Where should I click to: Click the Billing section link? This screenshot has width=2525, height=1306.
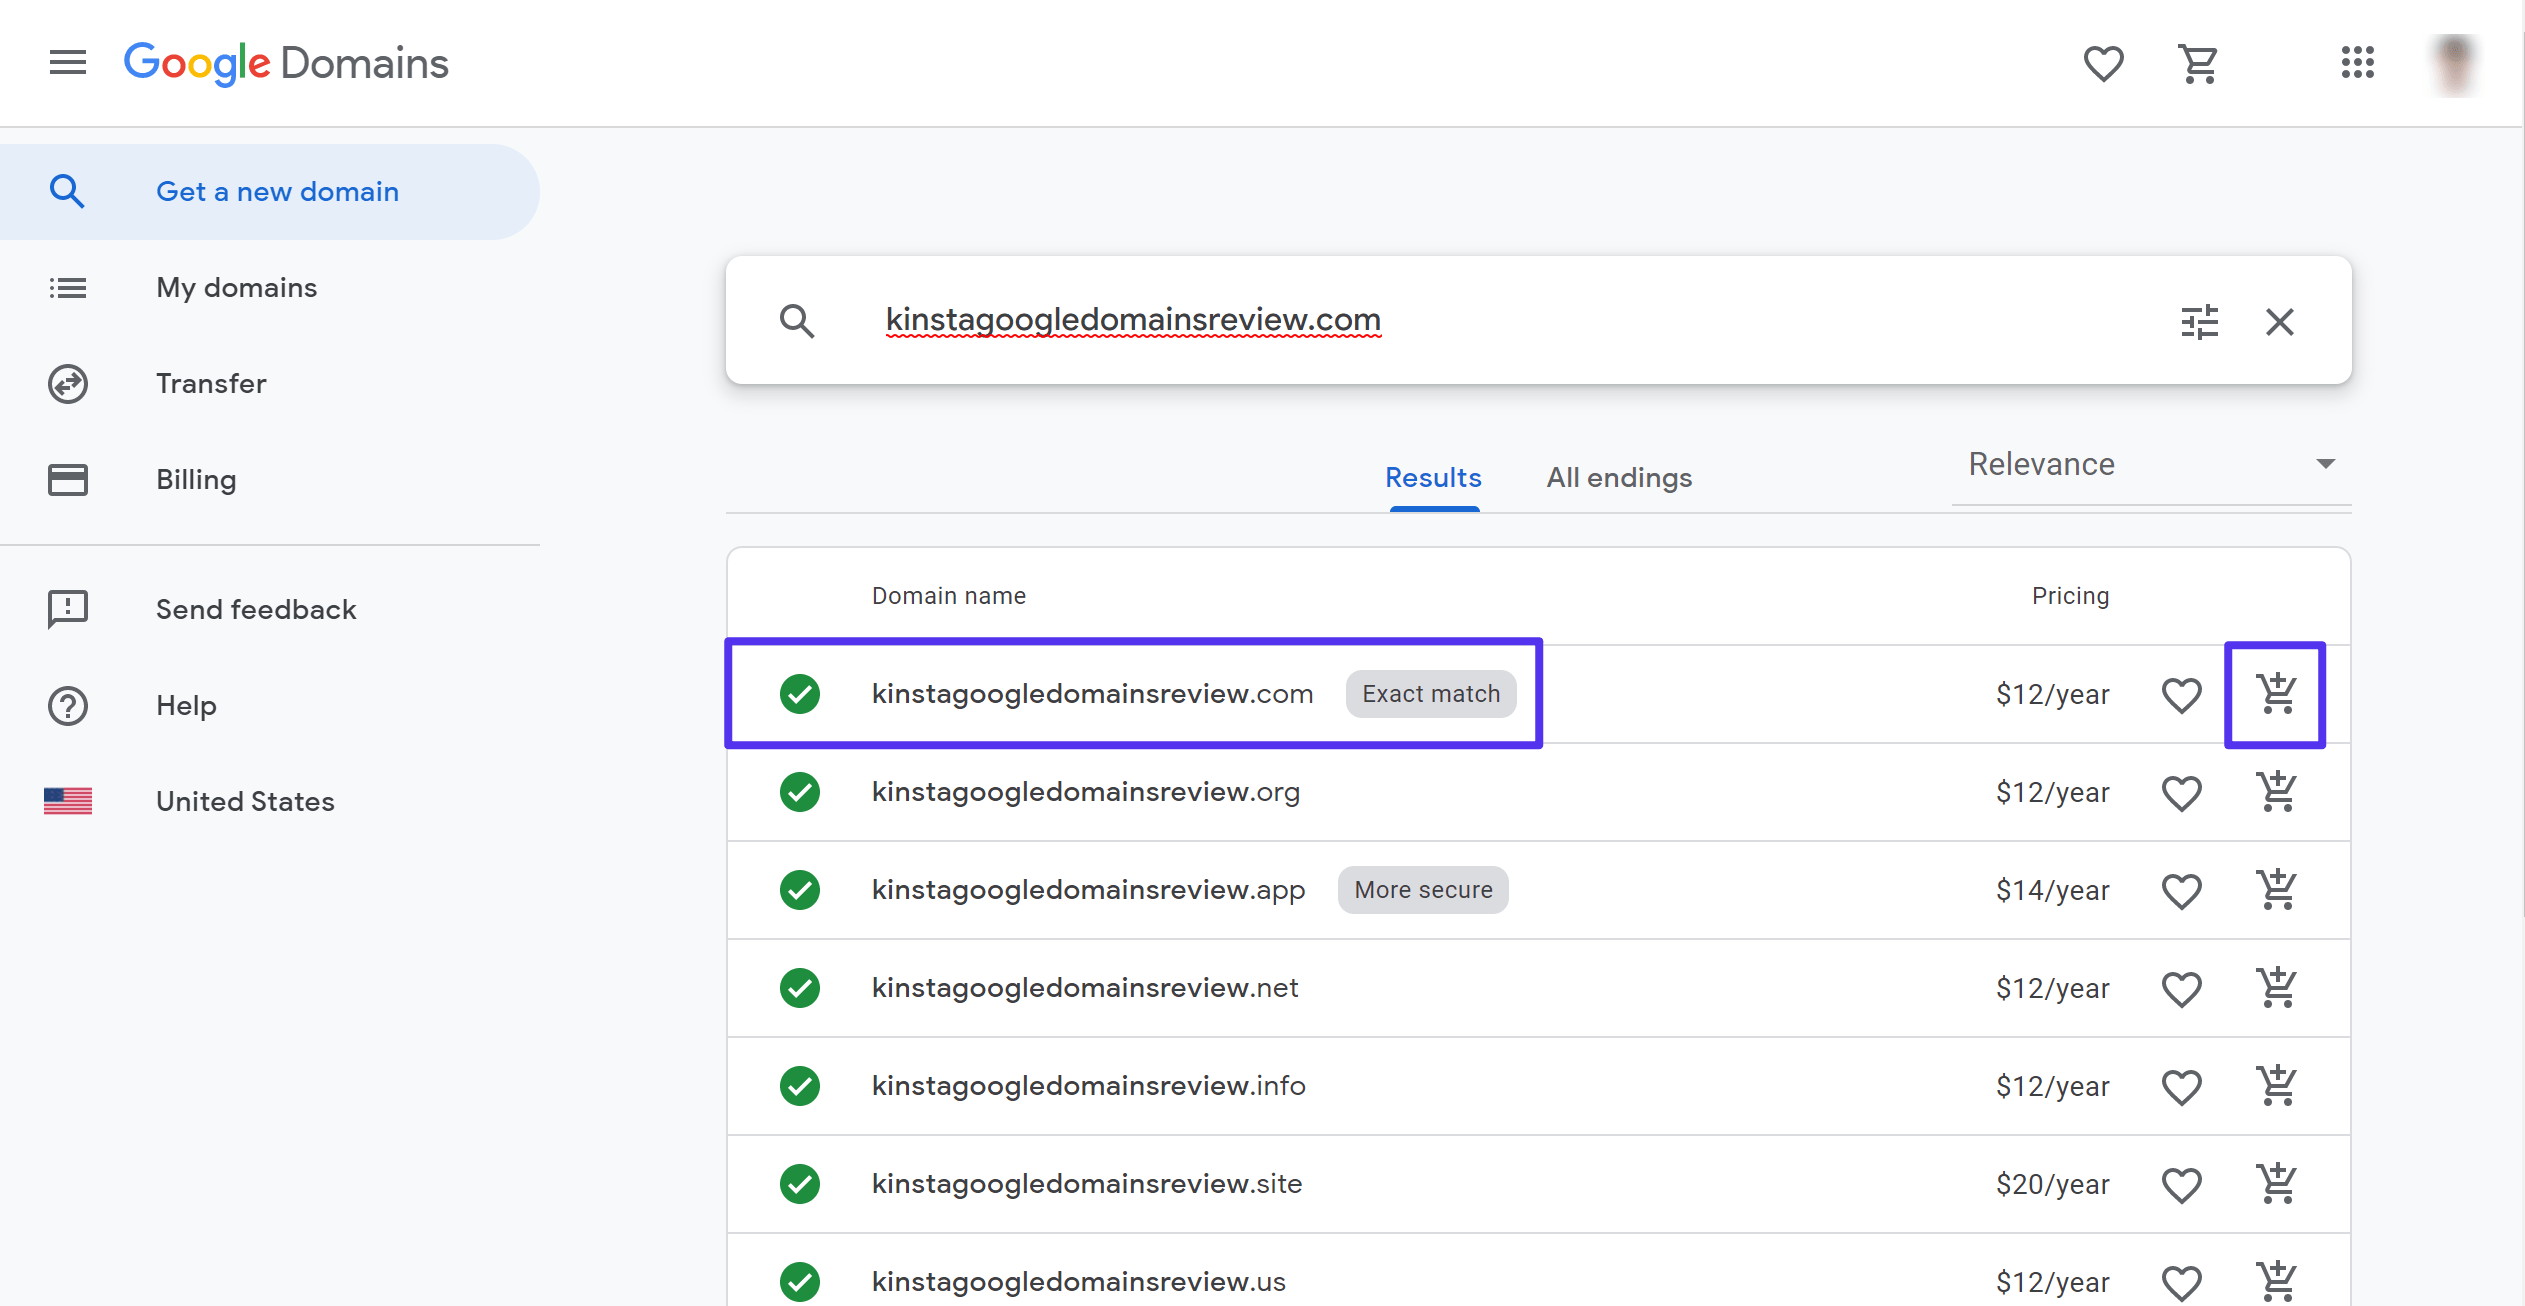tap(195, 480)
